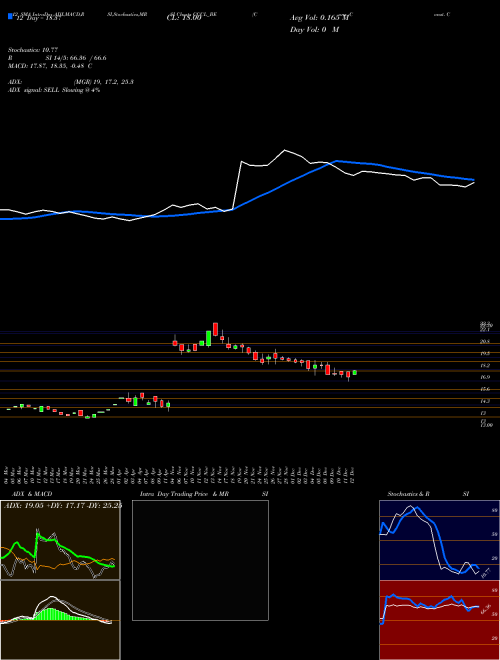Click the blue 12-day SMA legend square
This screenshot has width=500, height=660.
coord(10,16)
